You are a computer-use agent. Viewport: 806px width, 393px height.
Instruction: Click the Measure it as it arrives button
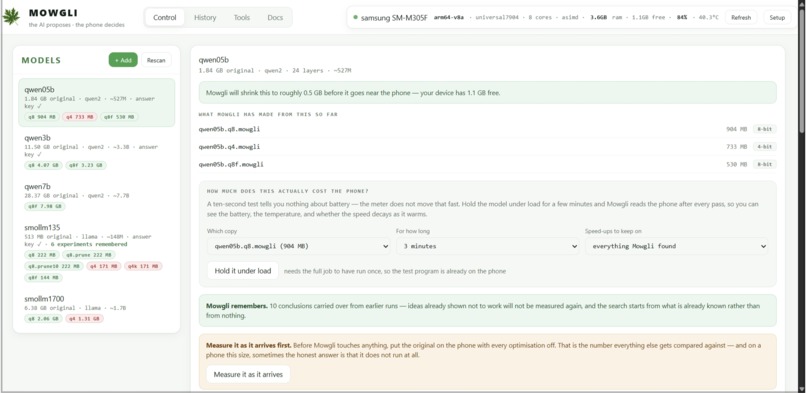coord(248,375)
